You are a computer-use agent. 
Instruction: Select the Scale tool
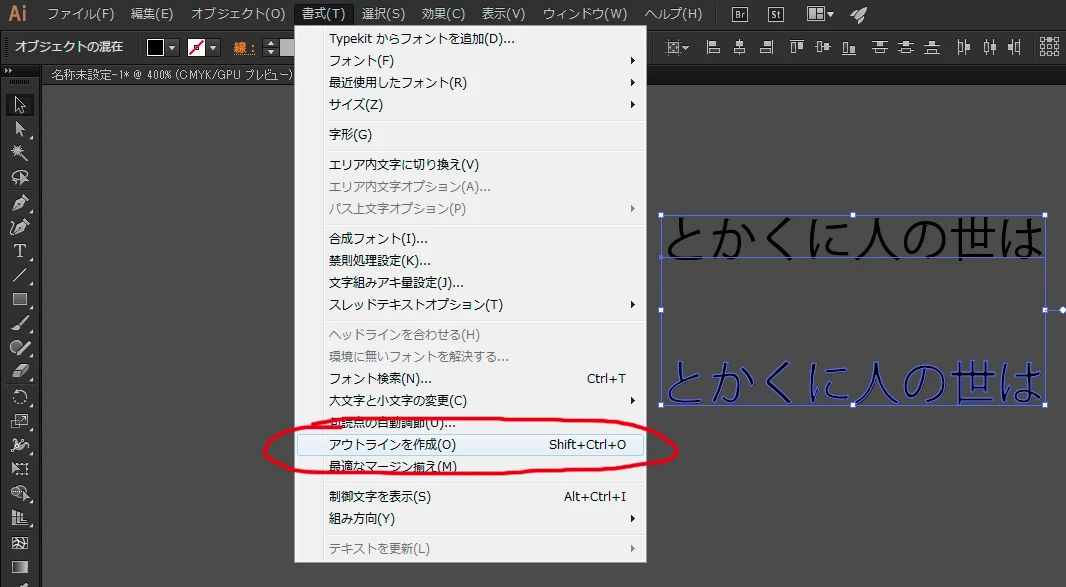pyautogui.click(x=20, y=421)
